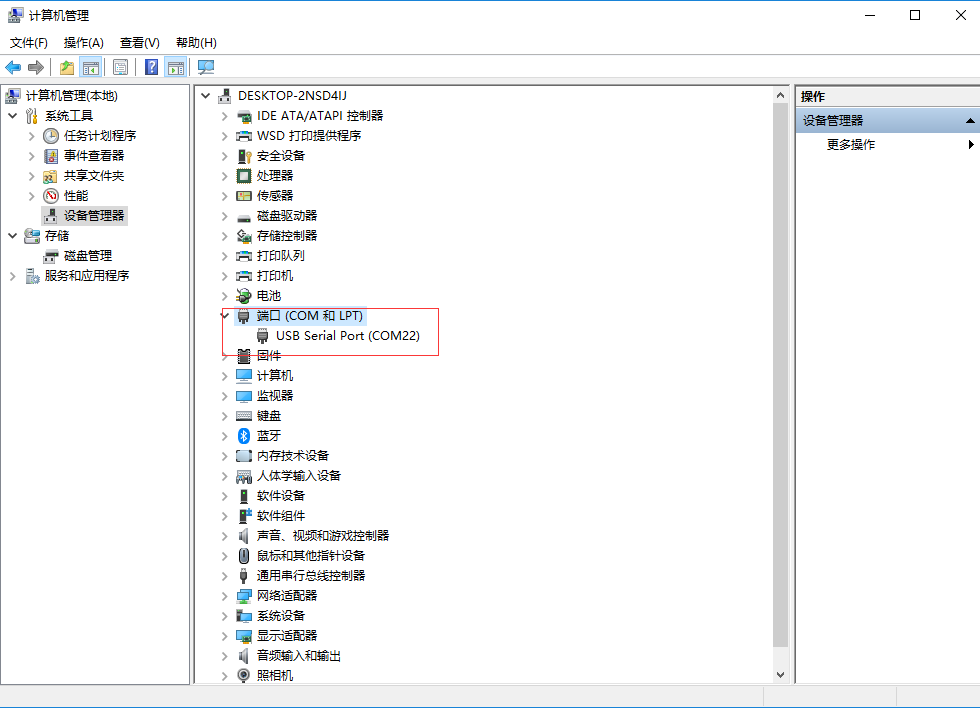This screenshot has height=708, width=980.
Task: Select the 存储控制器 device category
Action: pos(287,236)
